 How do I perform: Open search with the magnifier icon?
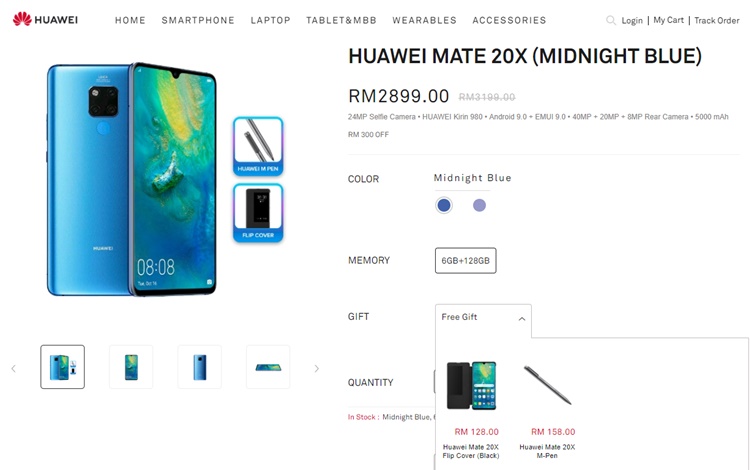(610, 21)
